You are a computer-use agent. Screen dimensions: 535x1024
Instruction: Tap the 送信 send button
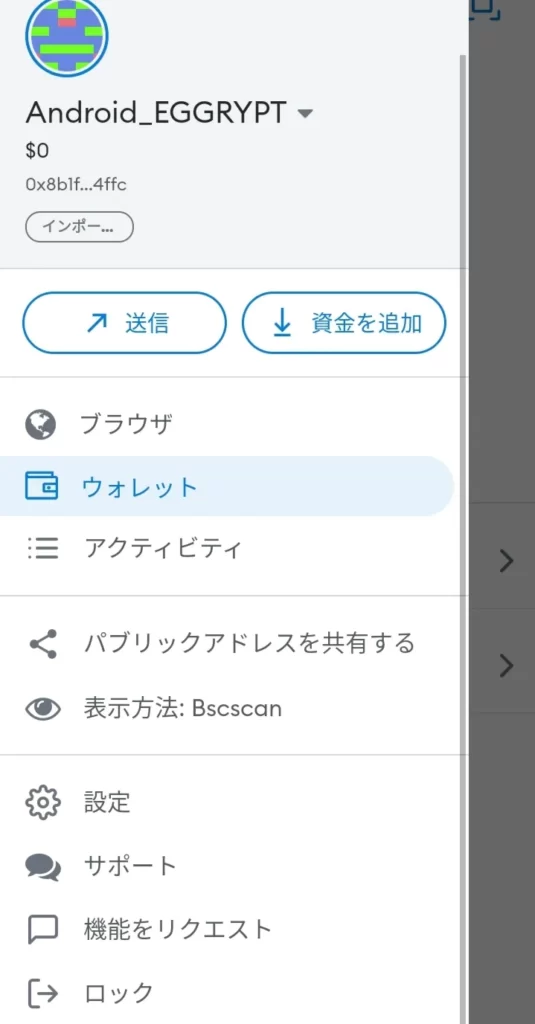click(x=124, y=323)
